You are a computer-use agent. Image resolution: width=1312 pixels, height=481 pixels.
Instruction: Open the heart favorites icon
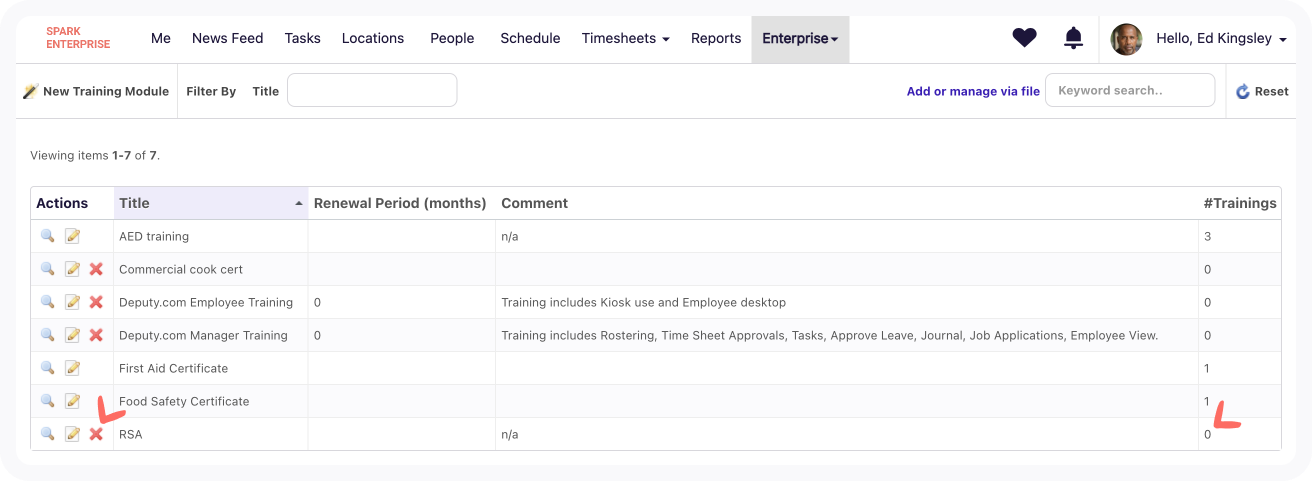click(x=1024, y=38)
